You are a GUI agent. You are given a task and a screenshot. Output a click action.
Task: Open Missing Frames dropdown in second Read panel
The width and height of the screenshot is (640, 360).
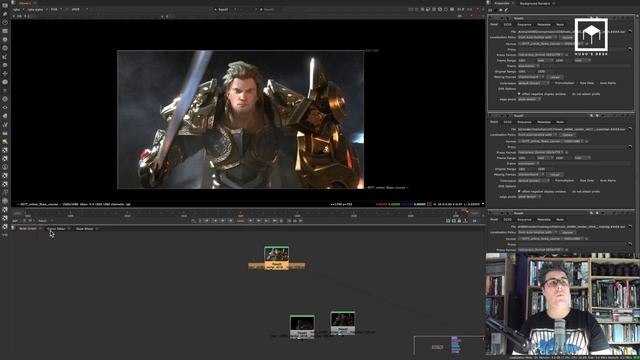(531, 174)
